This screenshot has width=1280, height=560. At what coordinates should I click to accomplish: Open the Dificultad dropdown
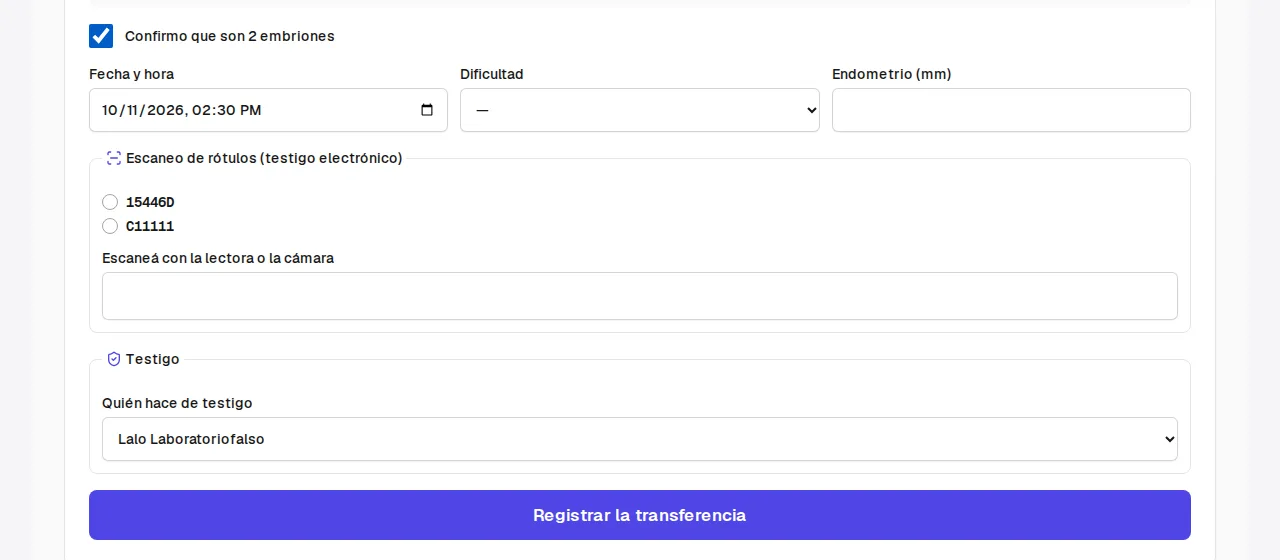640,110
